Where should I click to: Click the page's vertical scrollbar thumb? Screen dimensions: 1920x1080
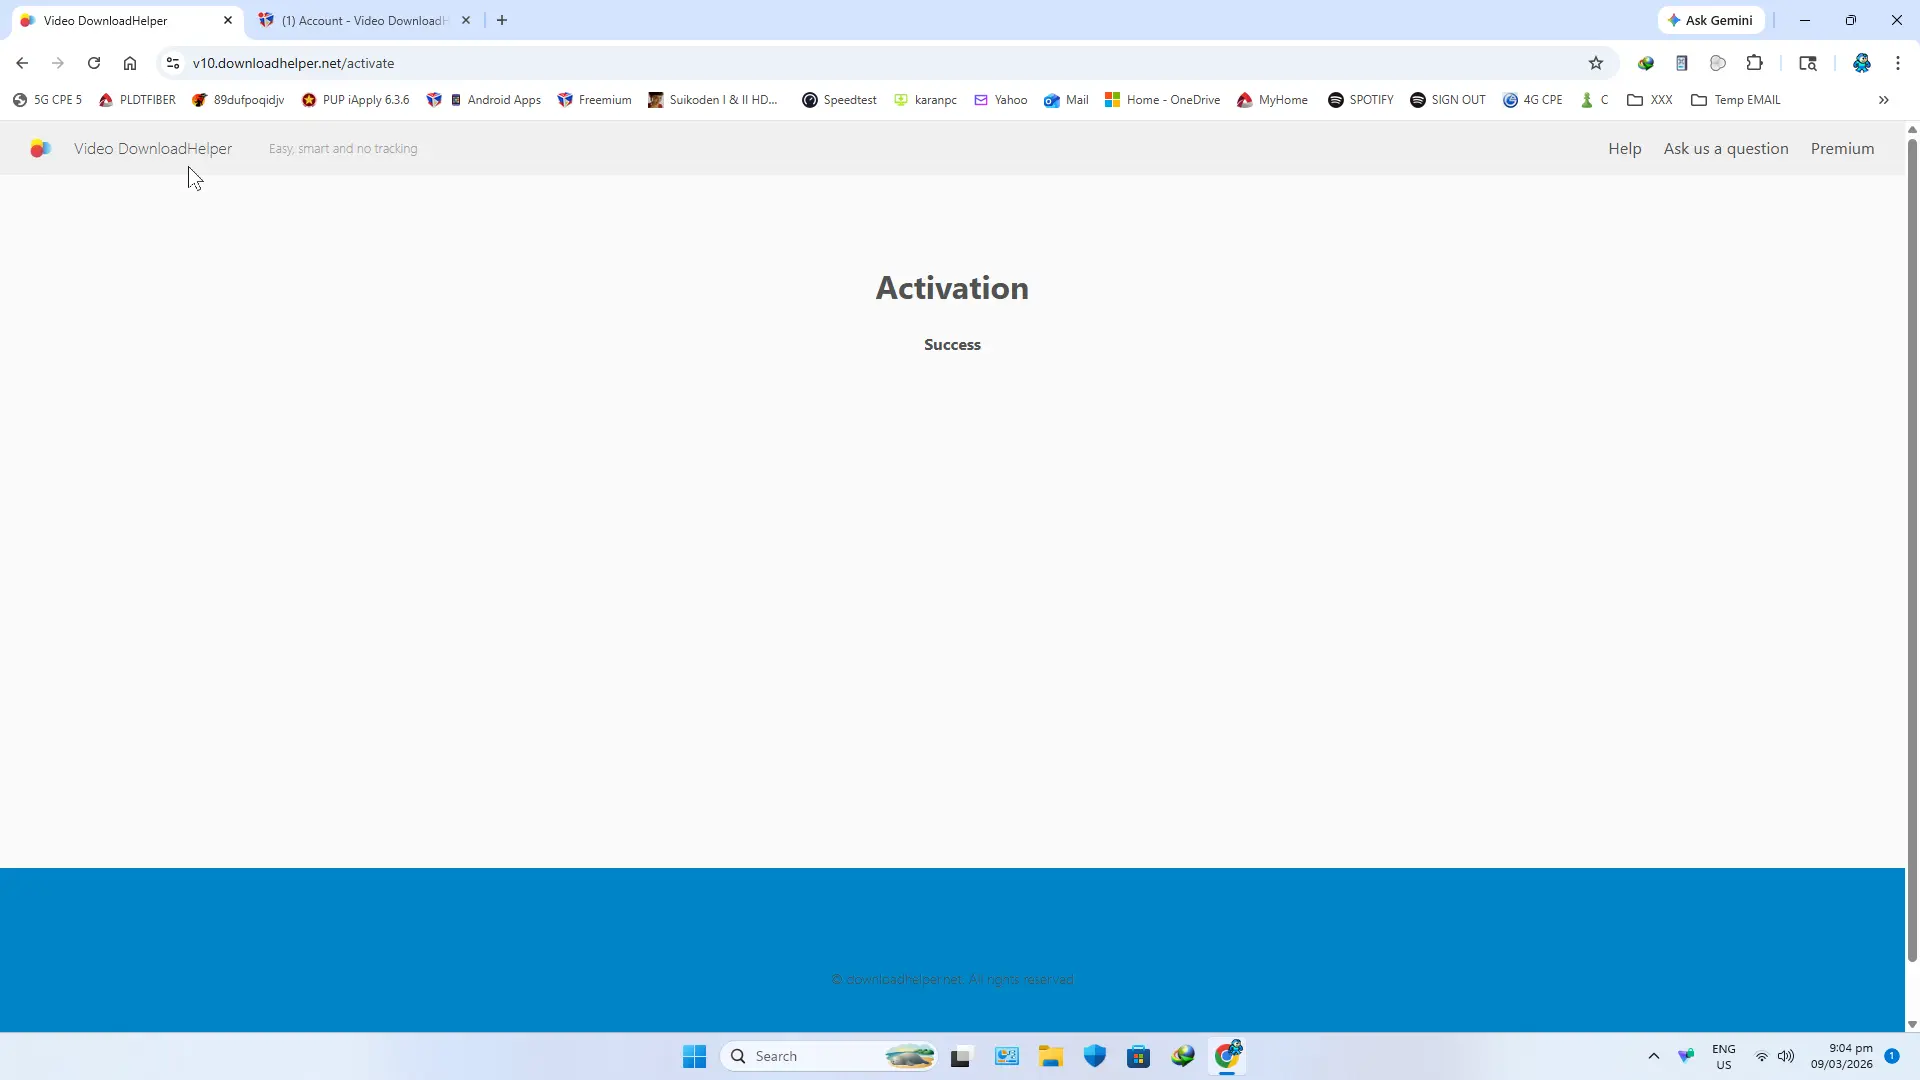point(1912,550)
